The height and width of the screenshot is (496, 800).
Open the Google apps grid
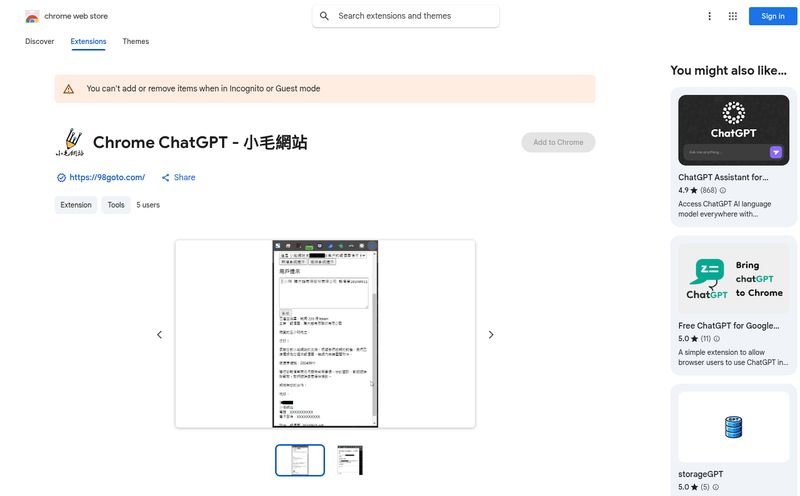coord(733,16)
